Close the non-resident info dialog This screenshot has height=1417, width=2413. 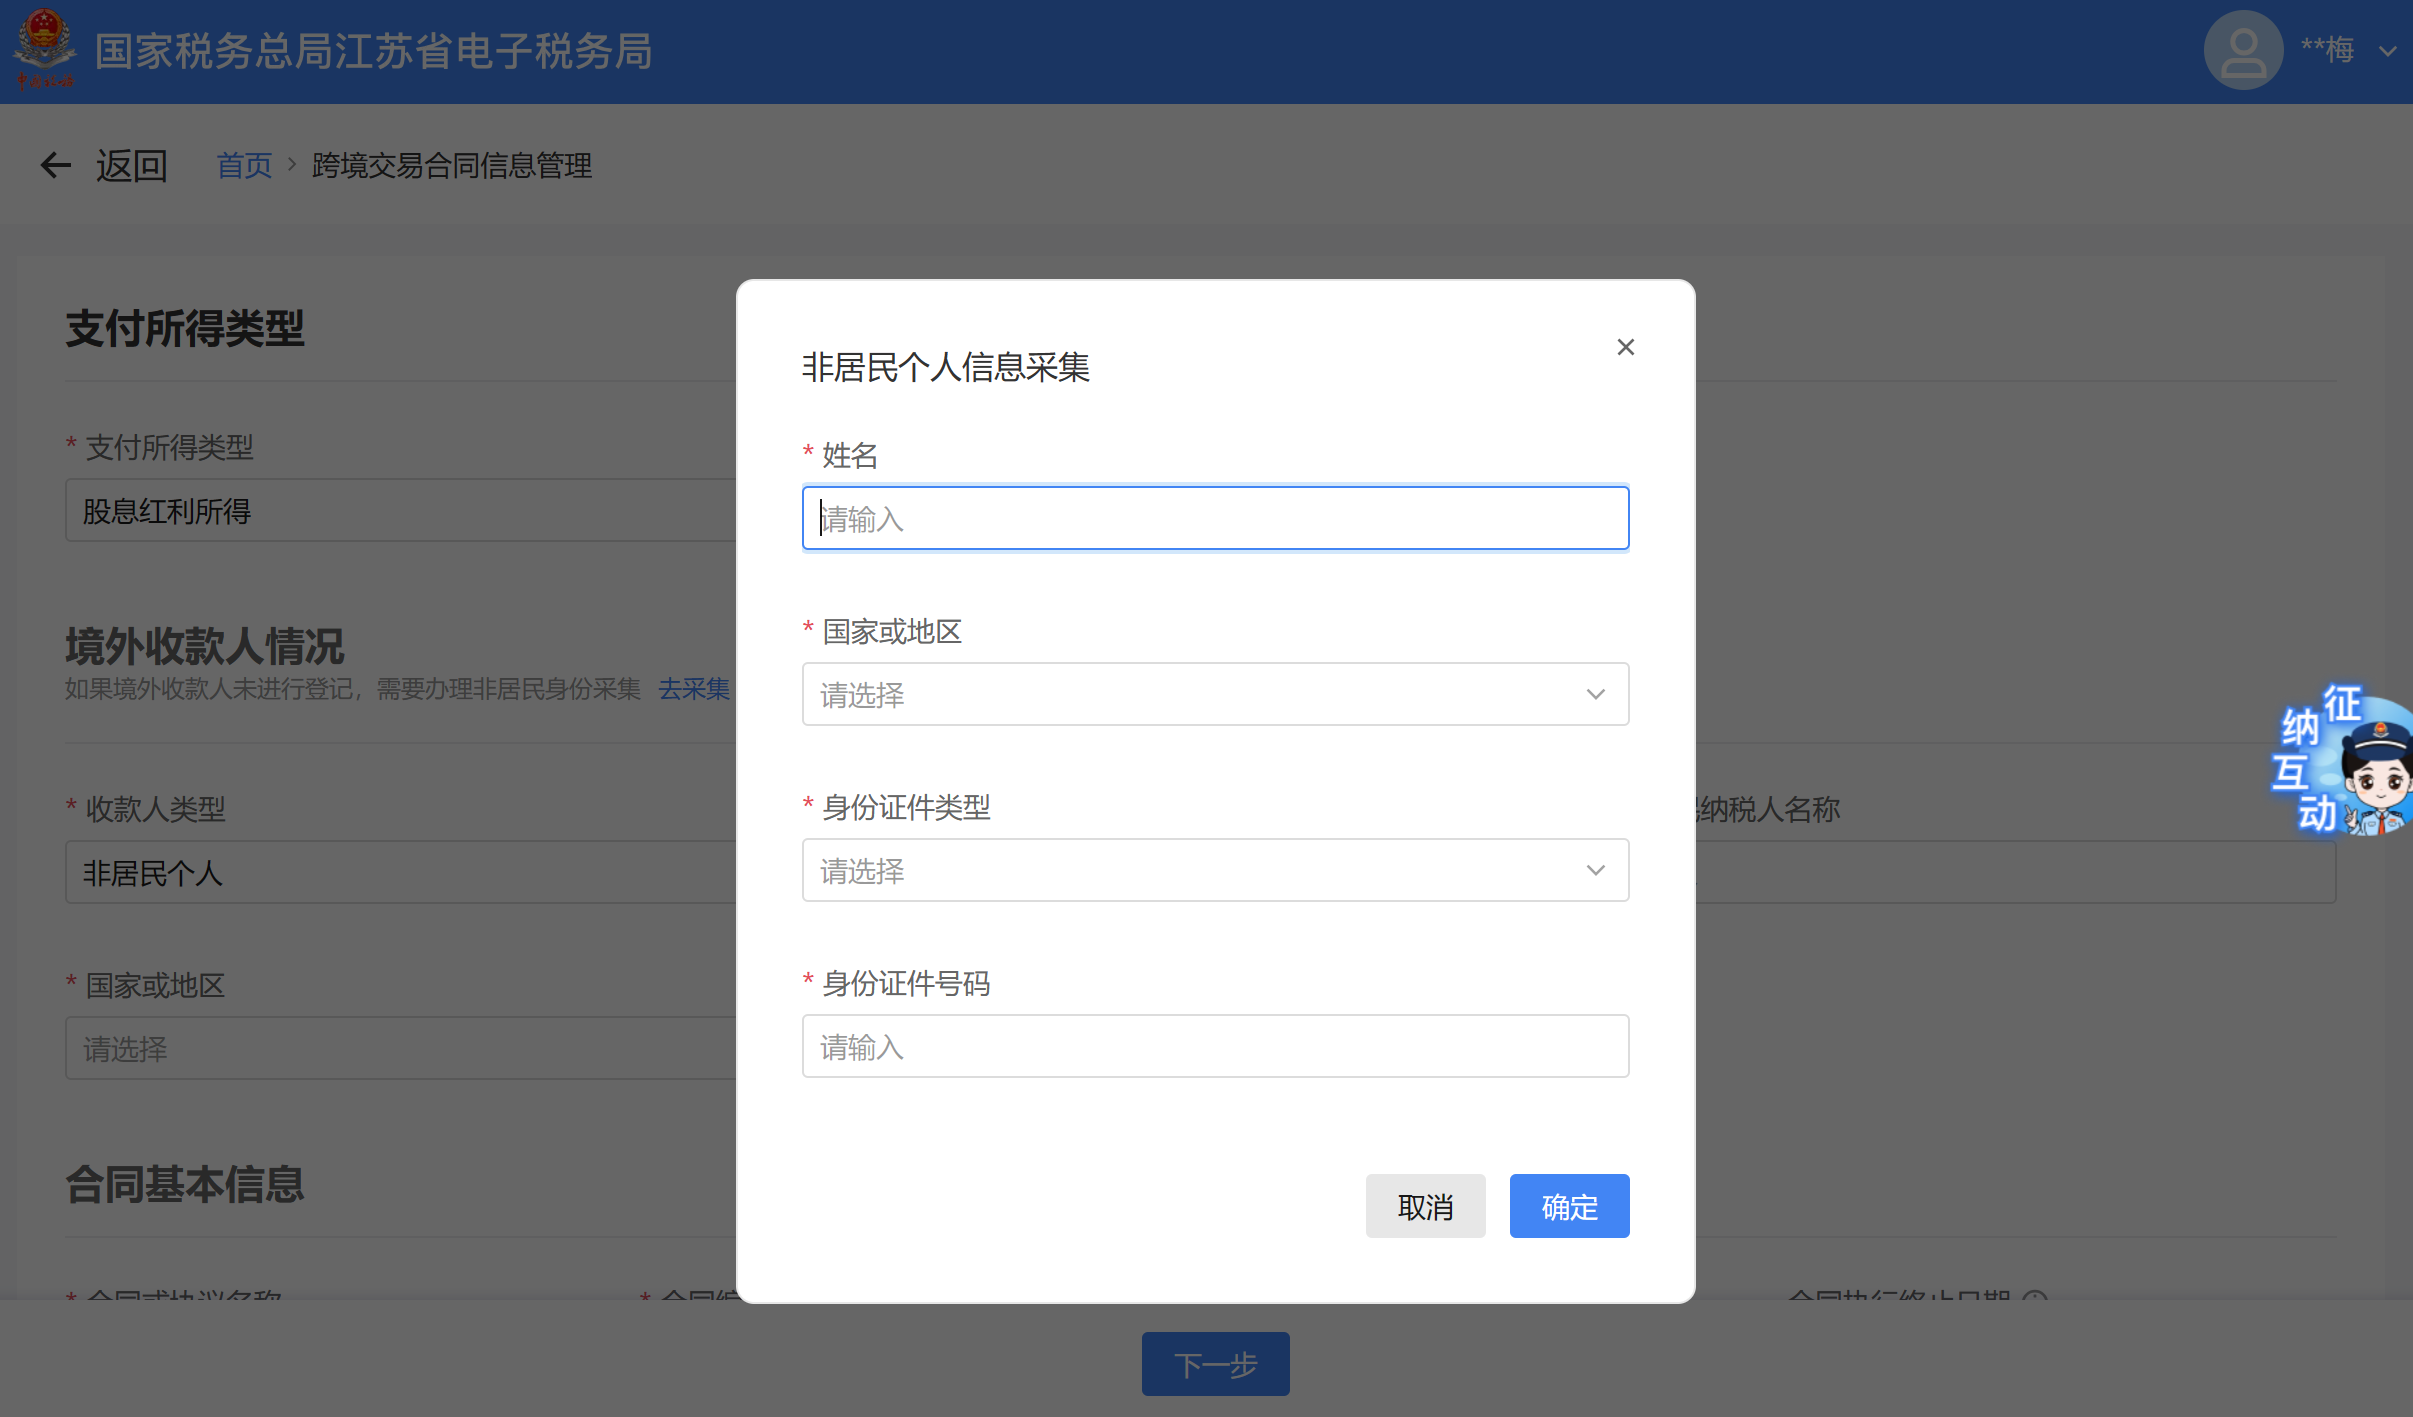click(1625, 347)
